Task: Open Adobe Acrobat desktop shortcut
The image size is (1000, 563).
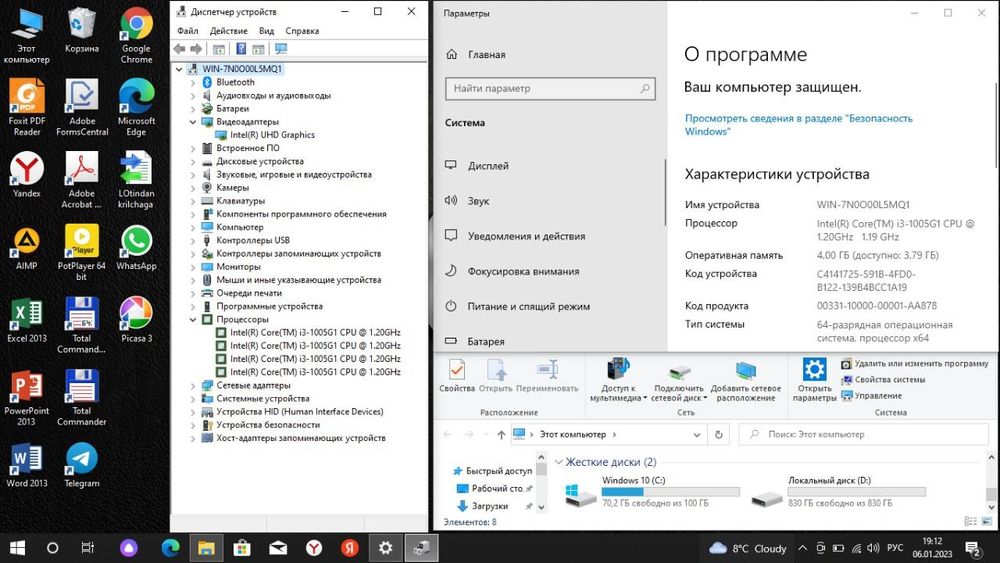Action: [82, 180]
